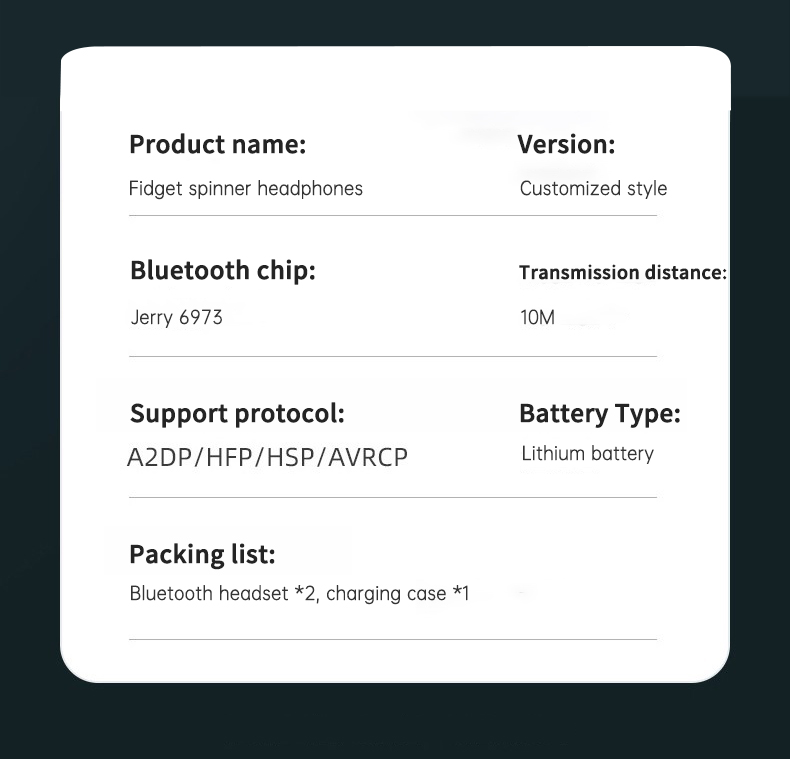790x759 pixels.
Task: Click the 'Bluetooth chip:' heading
Action: (x=223, y=271)
